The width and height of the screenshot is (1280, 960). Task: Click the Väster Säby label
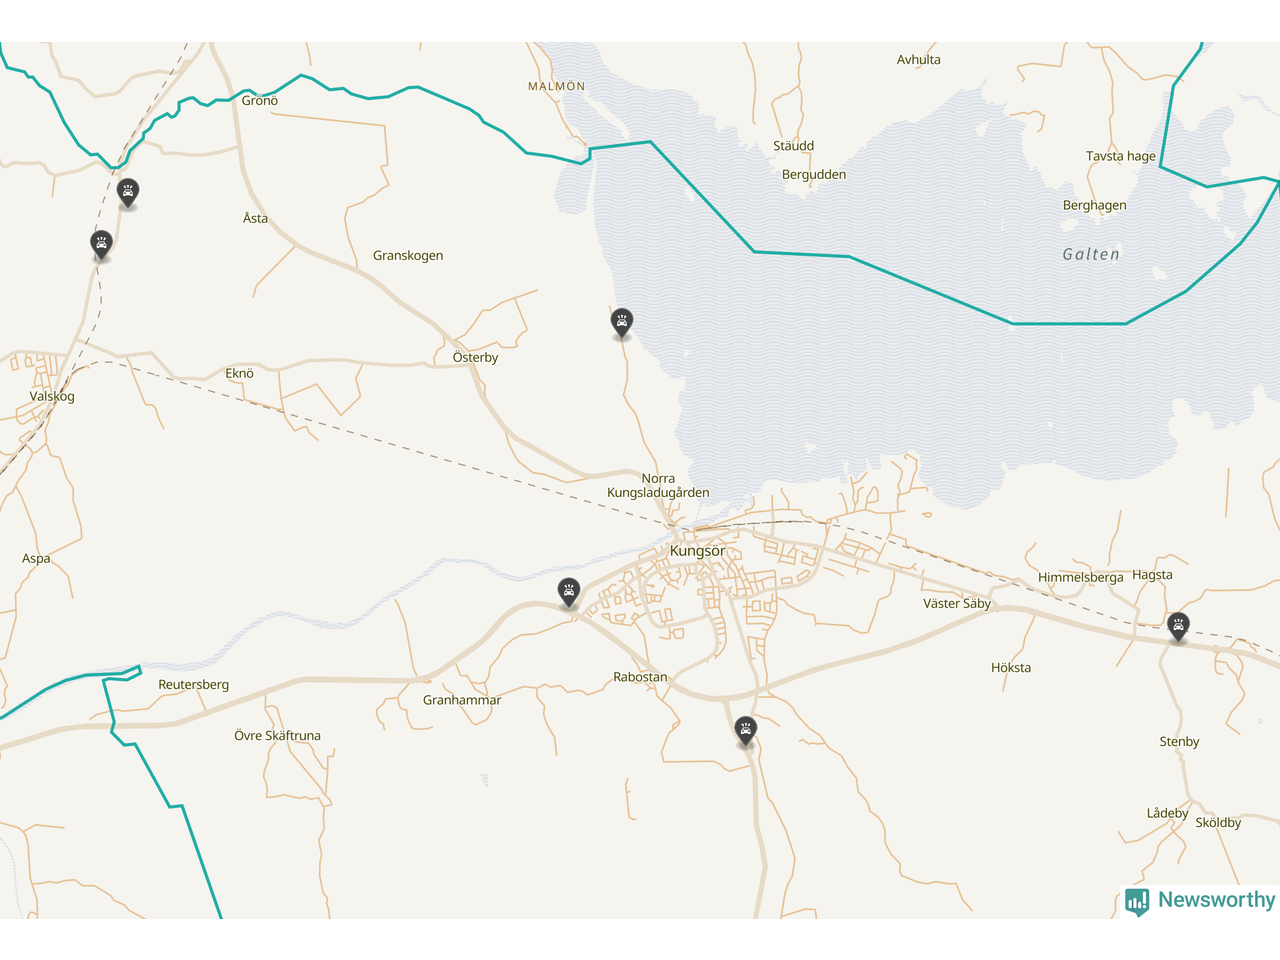(x=957, y=603)
